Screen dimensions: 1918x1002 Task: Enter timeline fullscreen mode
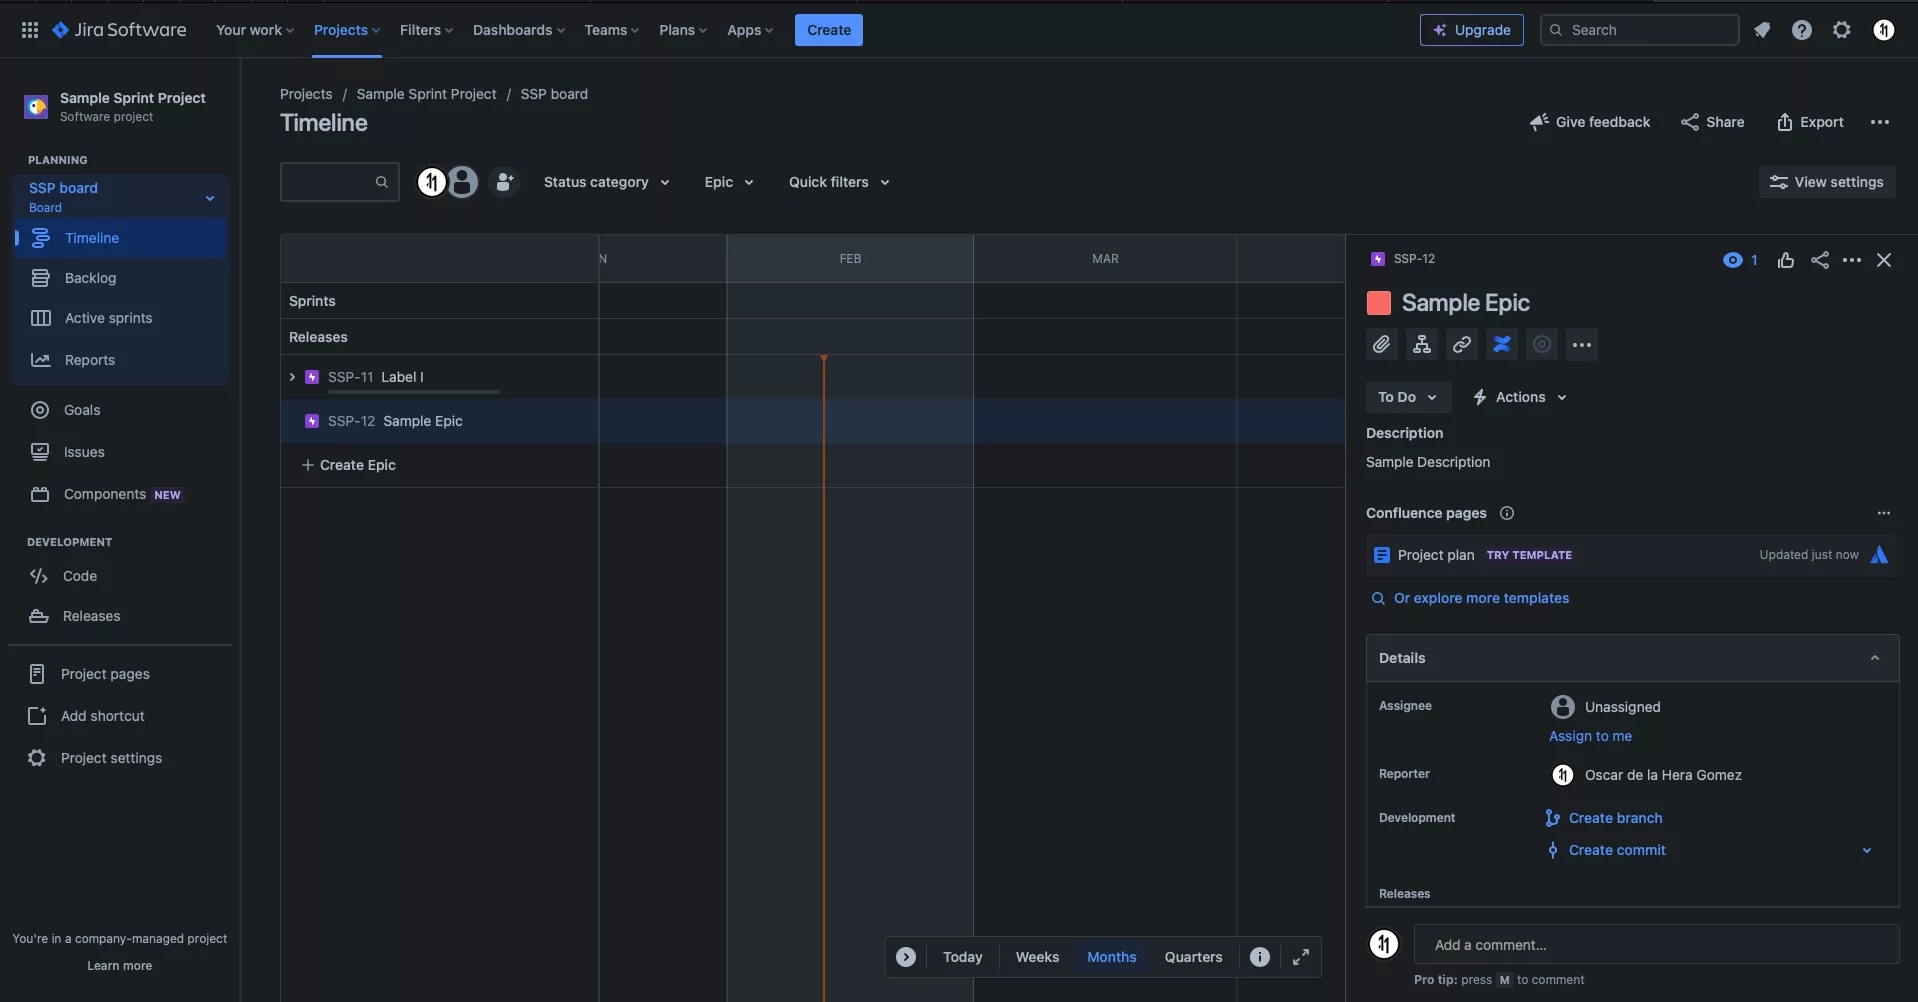click(1301, 957)
